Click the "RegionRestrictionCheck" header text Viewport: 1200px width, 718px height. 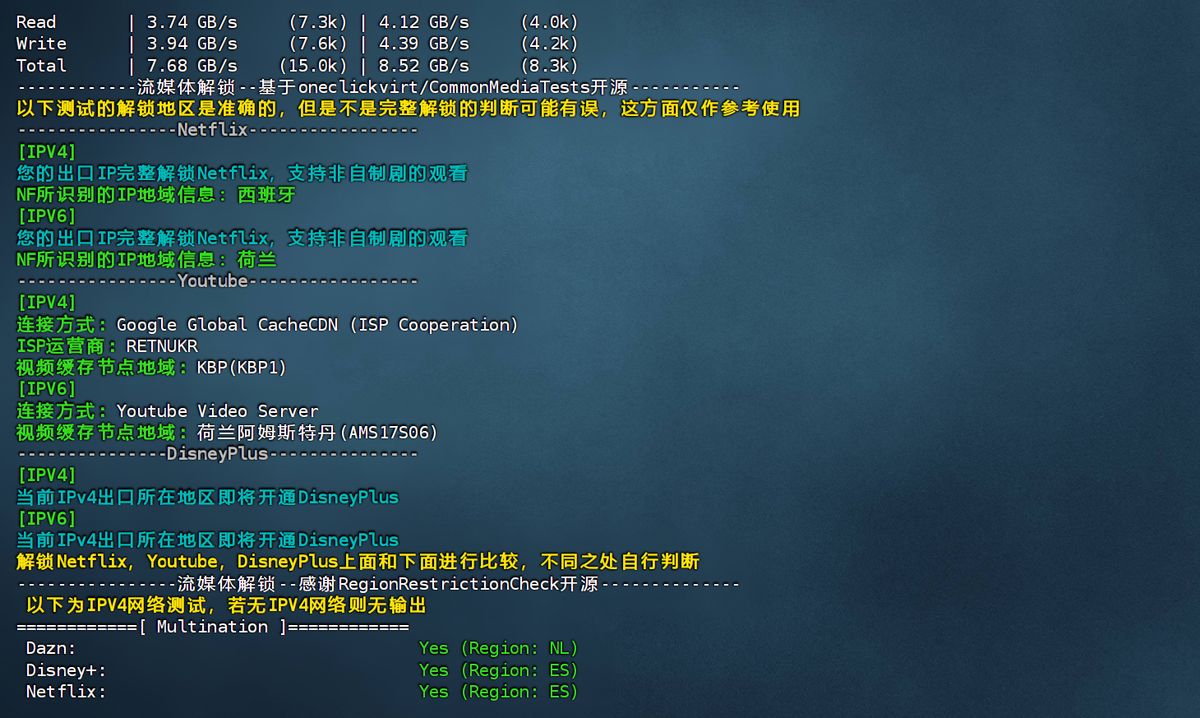tap(449, 584)
